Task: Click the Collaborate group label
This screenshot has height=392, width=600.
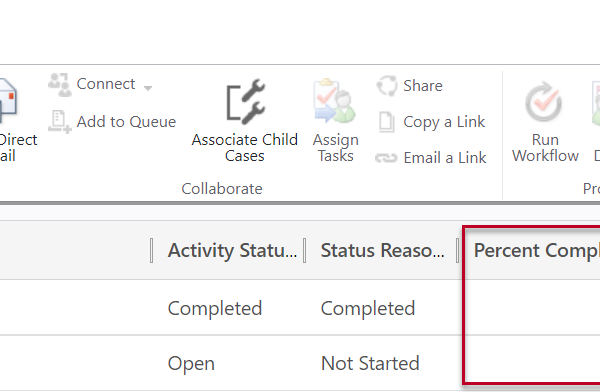Action: click(x=222, y=189)
